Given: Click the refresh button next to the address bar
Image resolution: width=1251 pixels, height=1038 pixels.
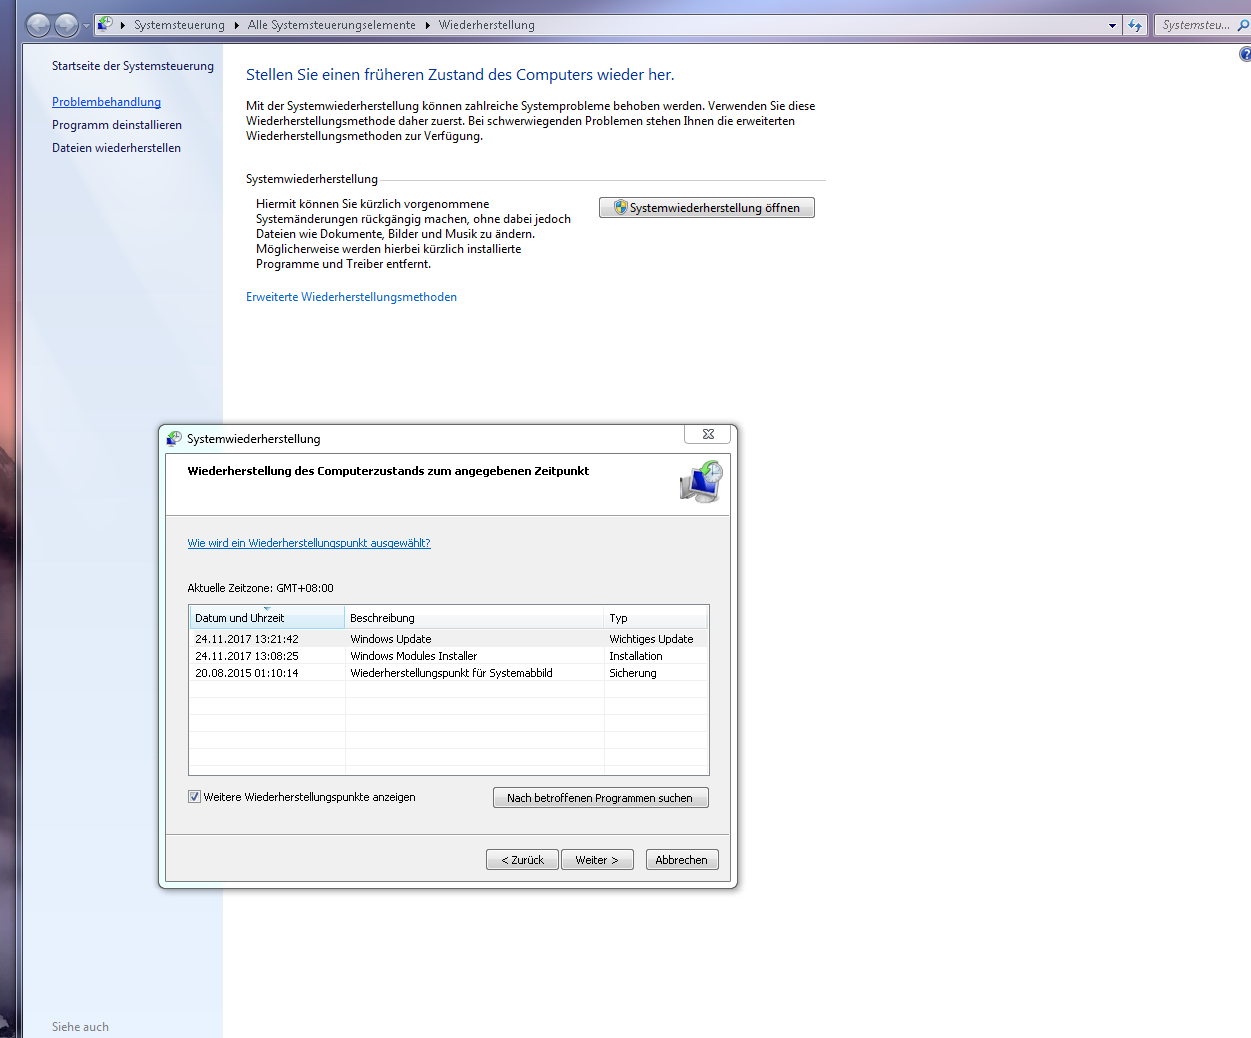Looking at the screenshot, I should 1135,25.
